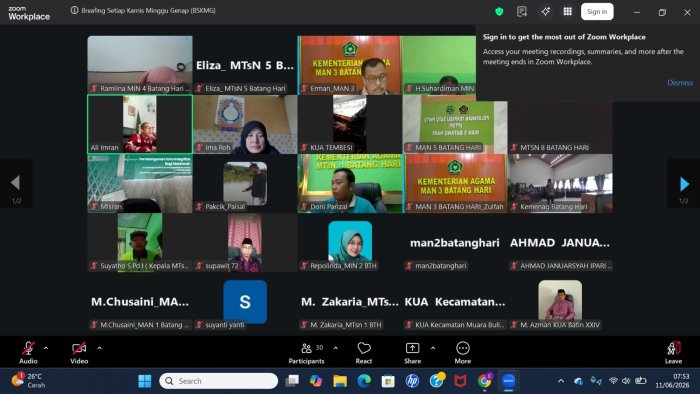Select the Kemenag Batang Hari video tile
700x394 pixels.
560,183
